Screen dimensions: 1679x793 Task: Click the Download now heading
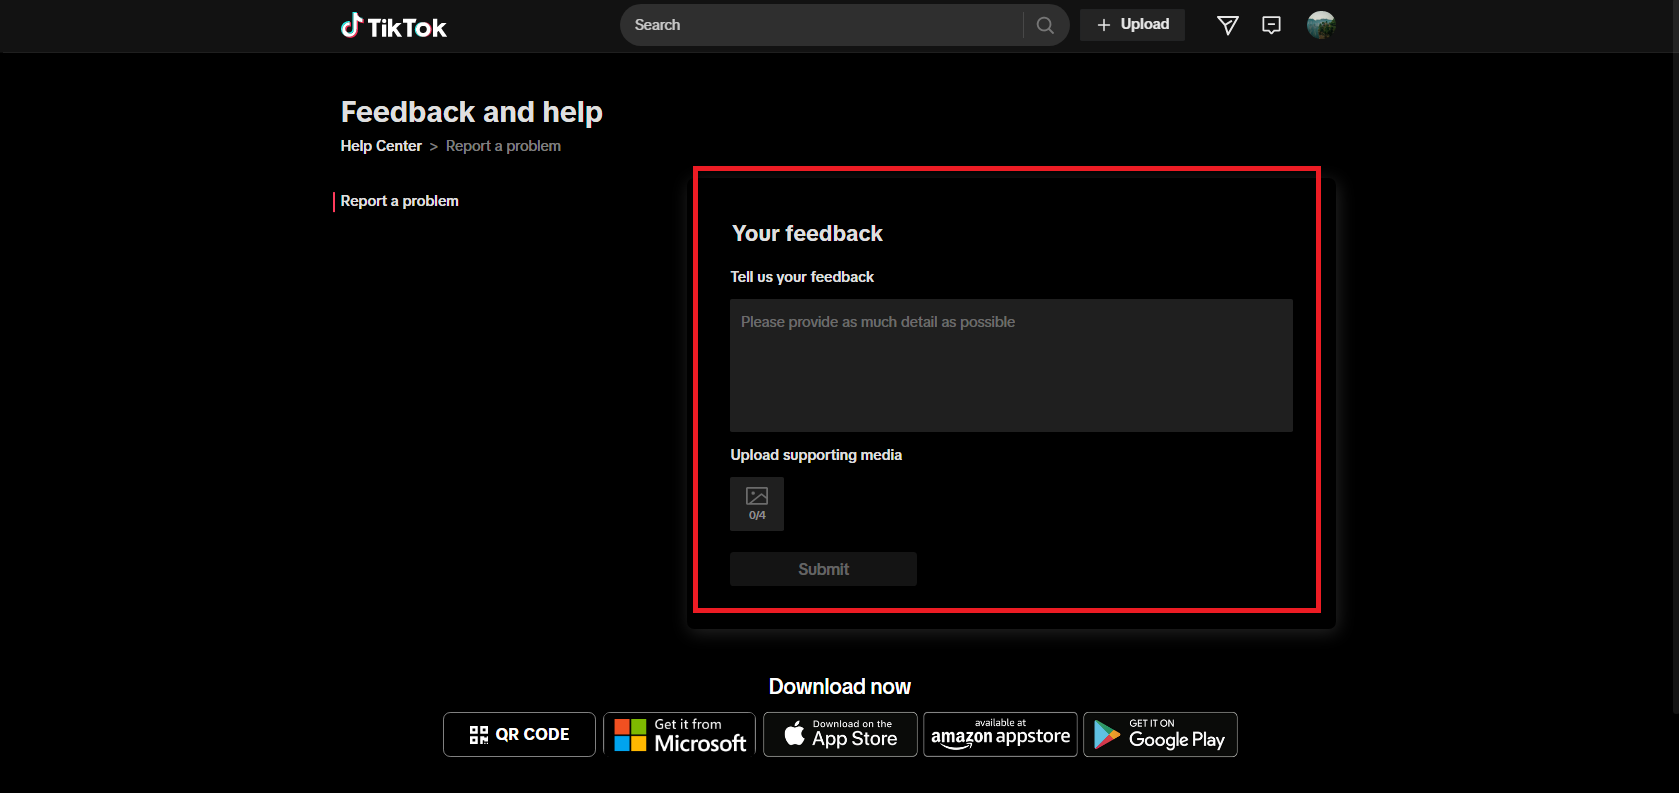pos(840,687)
